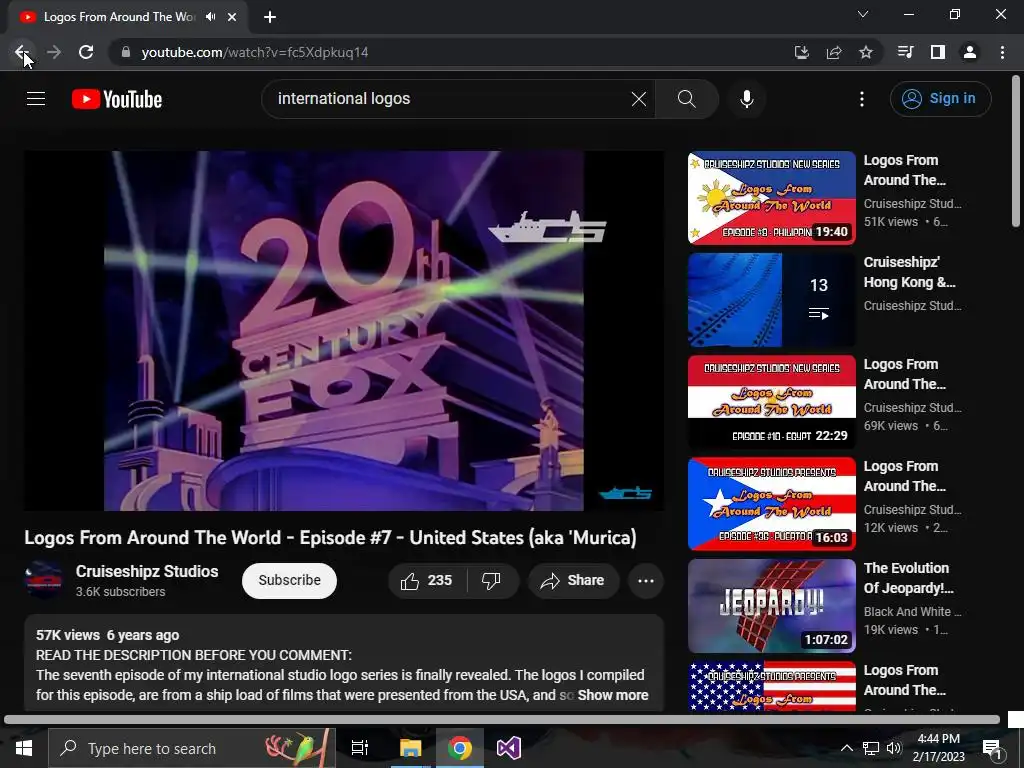This screenshot has height=768, width=1024.
Task: Open Cruiseshipz Studios channel name link
Action: point(147,571)
